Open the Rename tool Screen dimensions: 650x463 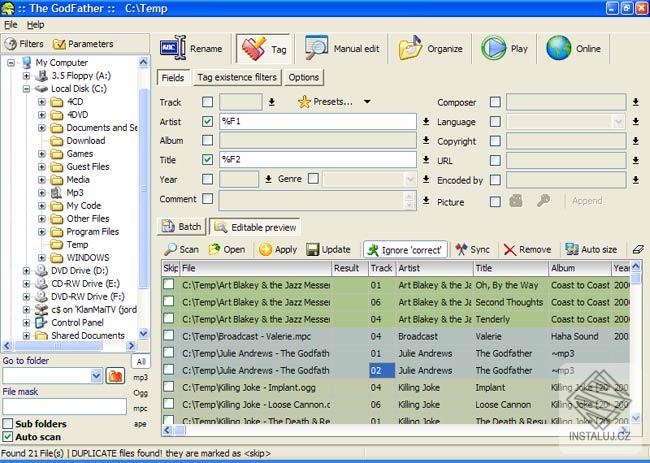192,48
